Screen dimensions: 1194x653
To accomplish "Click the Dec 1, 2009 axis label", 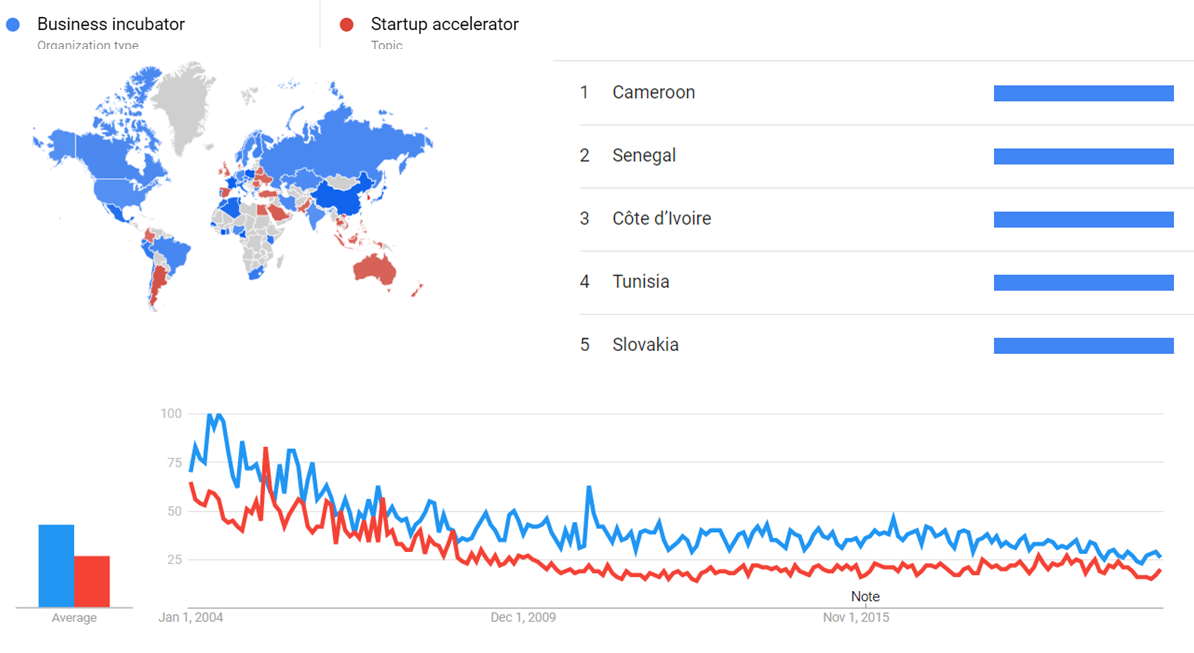I will tap(523, 618).
